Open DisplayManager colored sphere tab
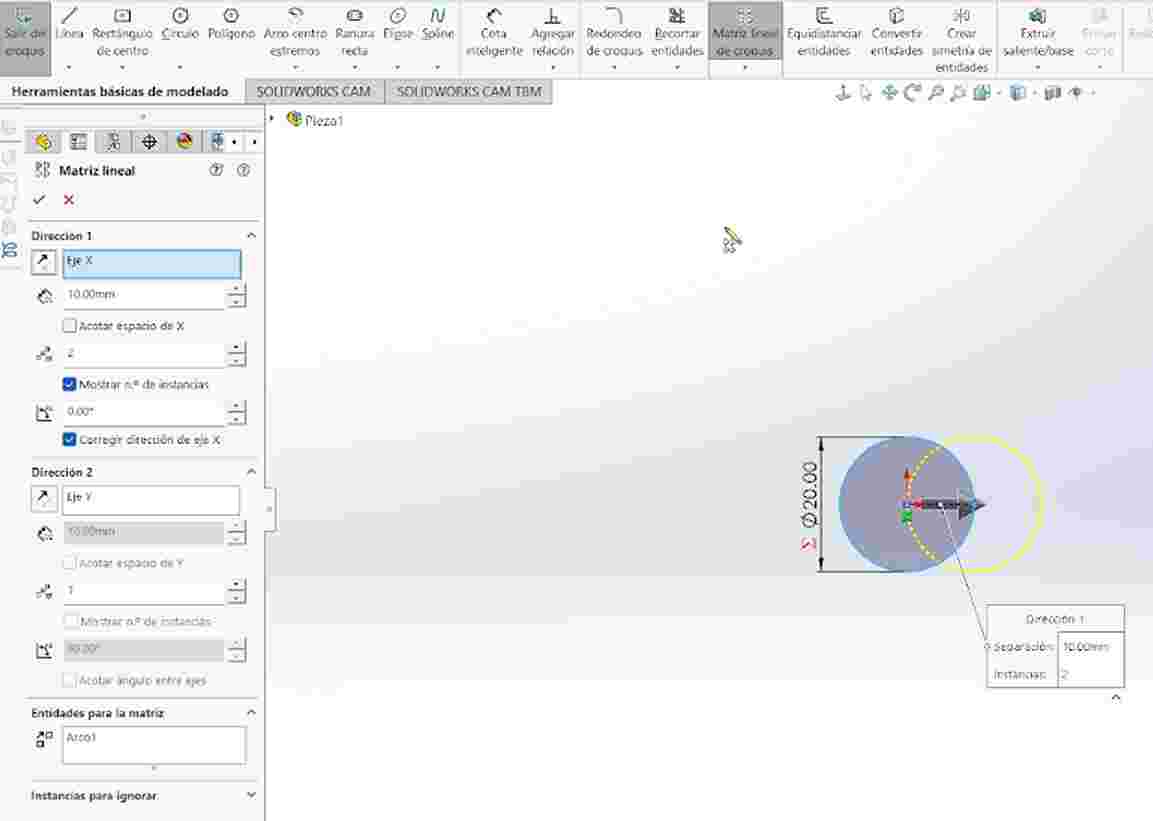Viewport: 1153px width, 821px height. [x=185, y=141]
